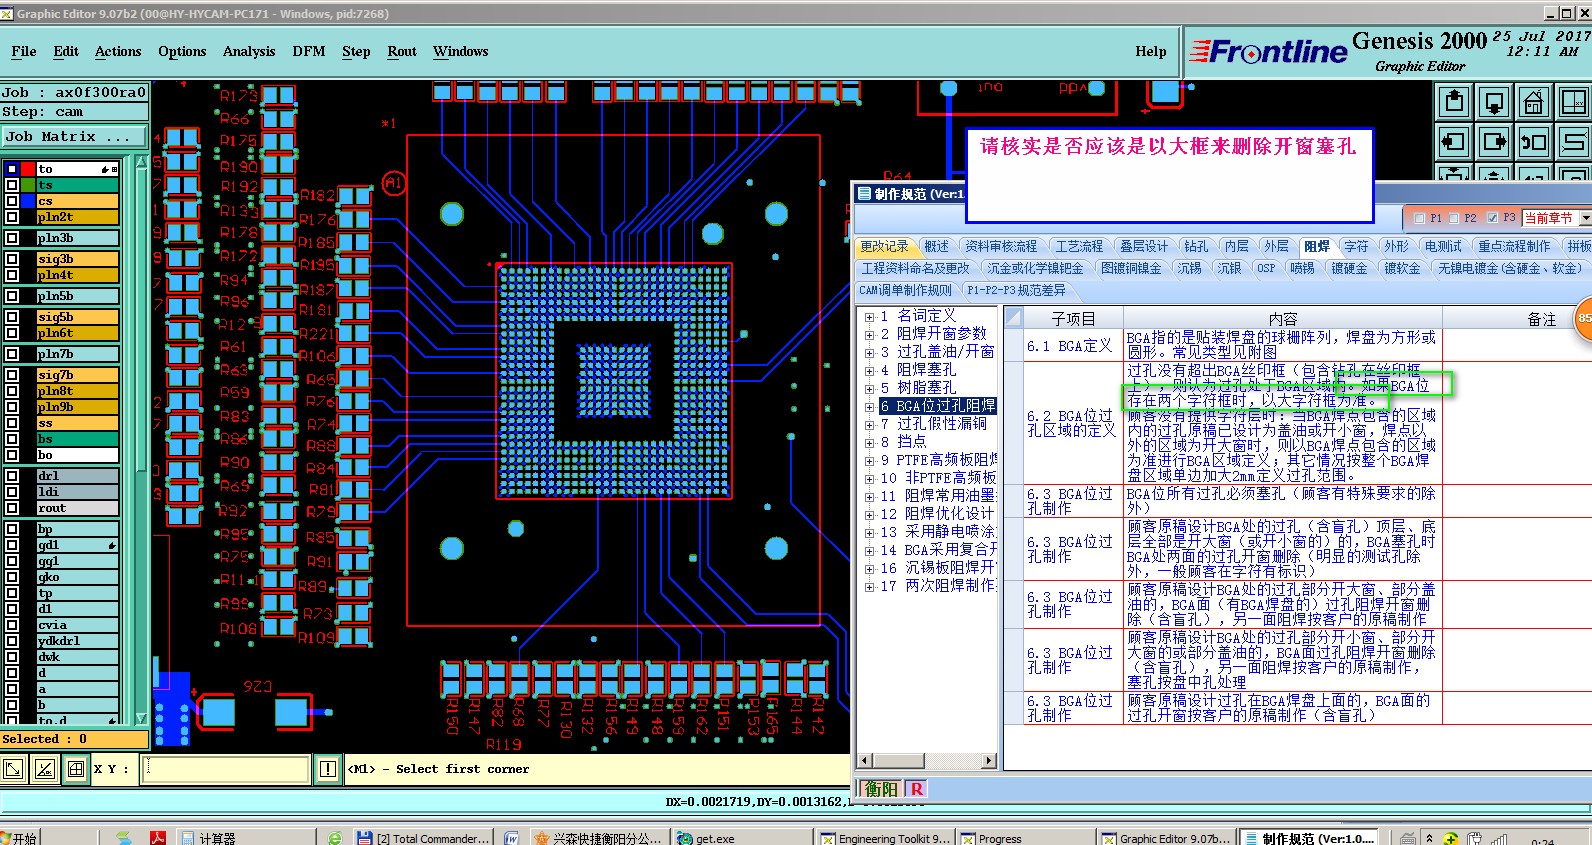Click the pan left icon
Image resolution: width=1592 pixels, height=845 pixels.
[x=1455, y=141]
